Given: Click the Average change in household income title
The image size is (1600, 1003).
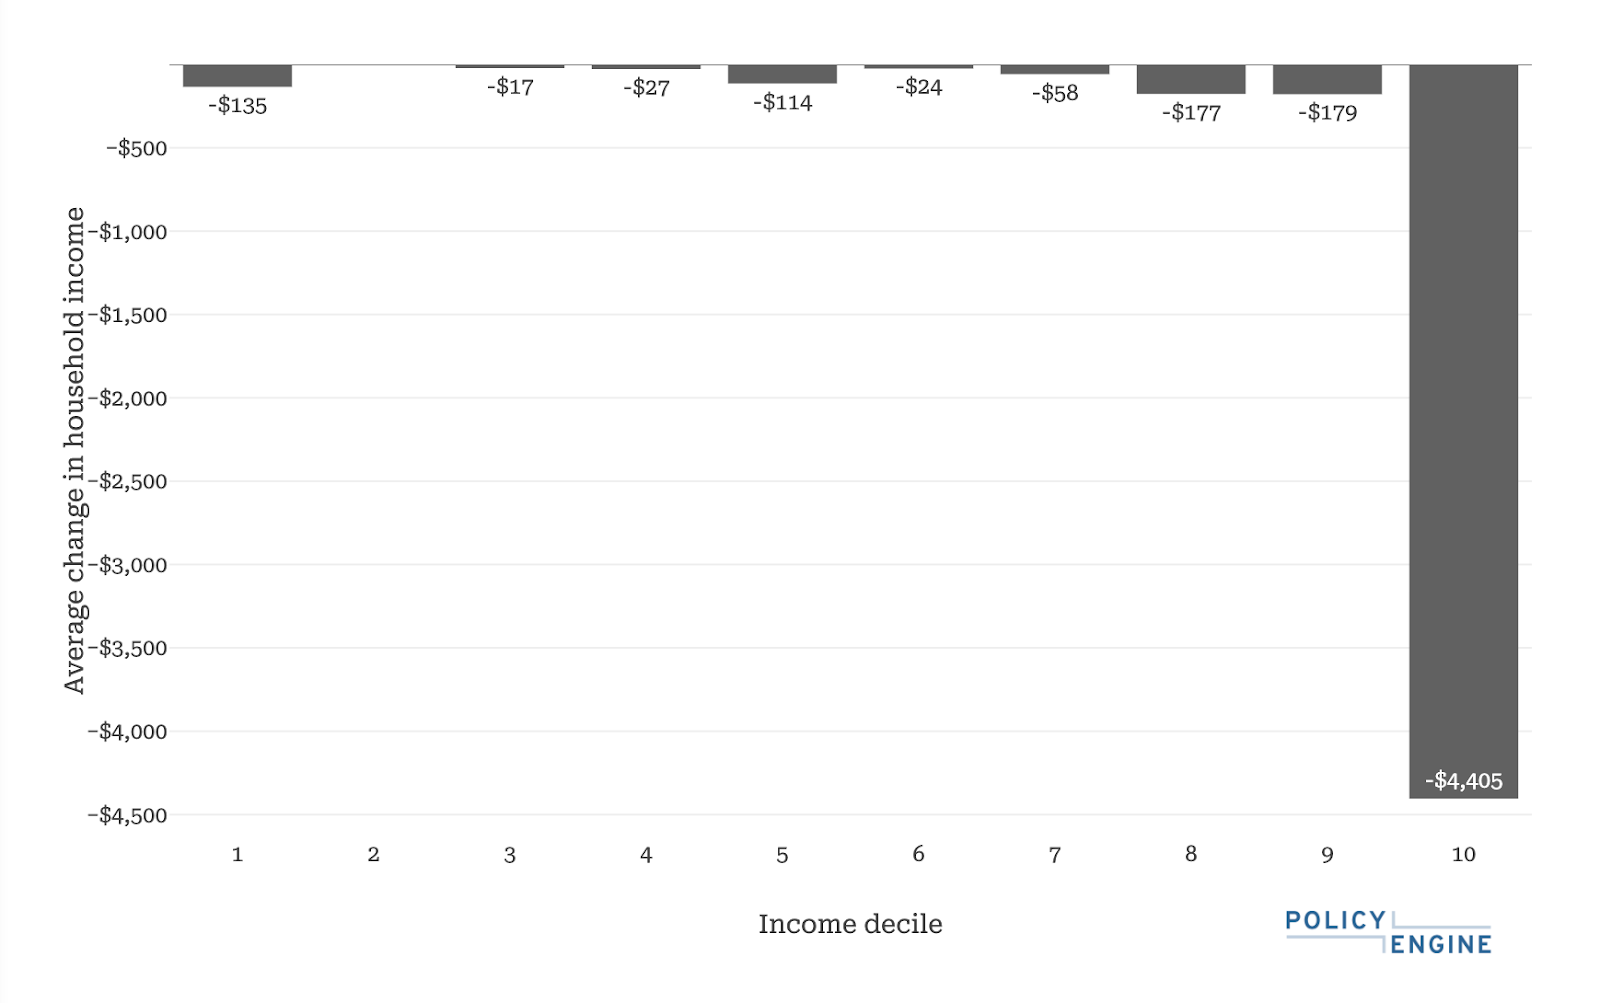Looking at the screenshot, I should pos(74,450).
